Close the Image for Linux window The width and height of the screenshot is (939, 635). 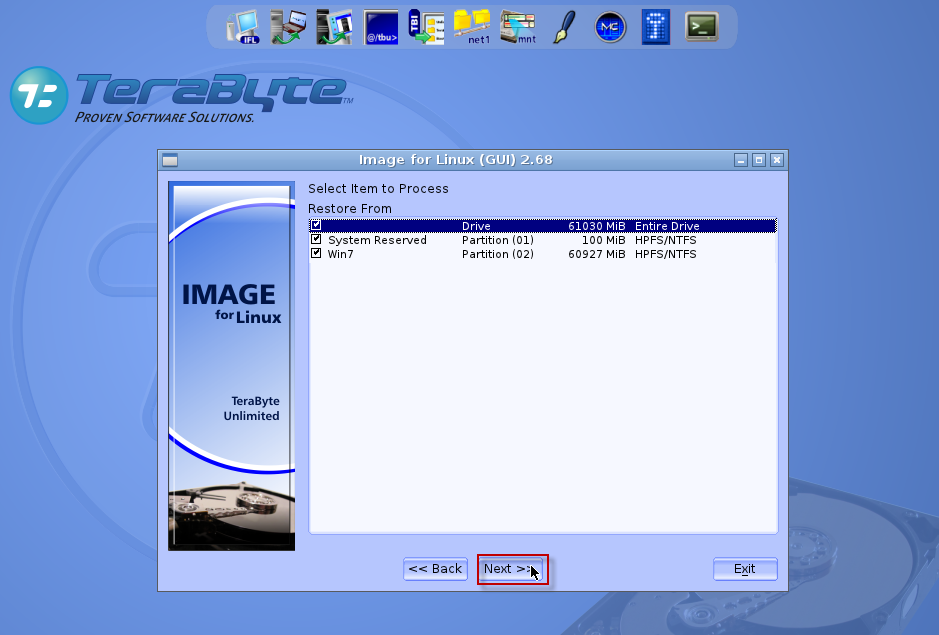tap(777, 160)
